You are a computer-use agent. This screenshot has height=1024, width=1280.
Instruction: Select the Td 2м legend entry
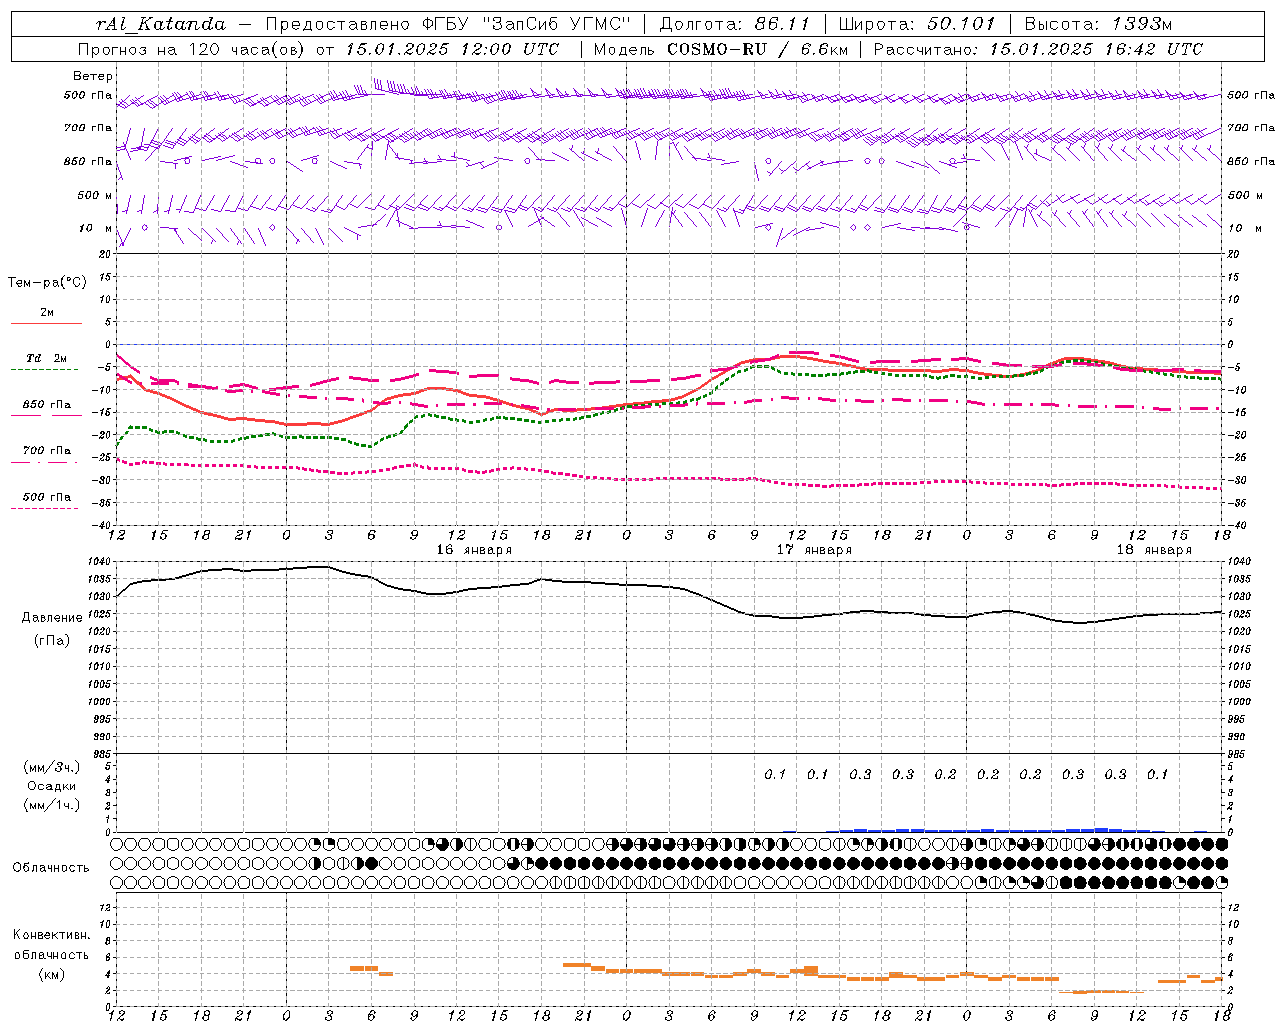46,358
